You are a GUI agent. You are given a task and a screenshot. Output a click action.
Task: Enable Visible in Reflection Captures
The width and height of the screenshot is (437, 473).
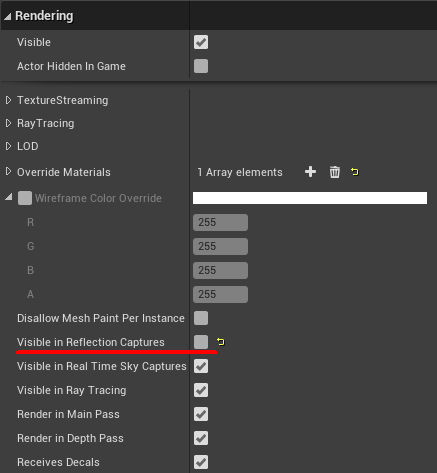pyautogui.click(x=201, y=342)
